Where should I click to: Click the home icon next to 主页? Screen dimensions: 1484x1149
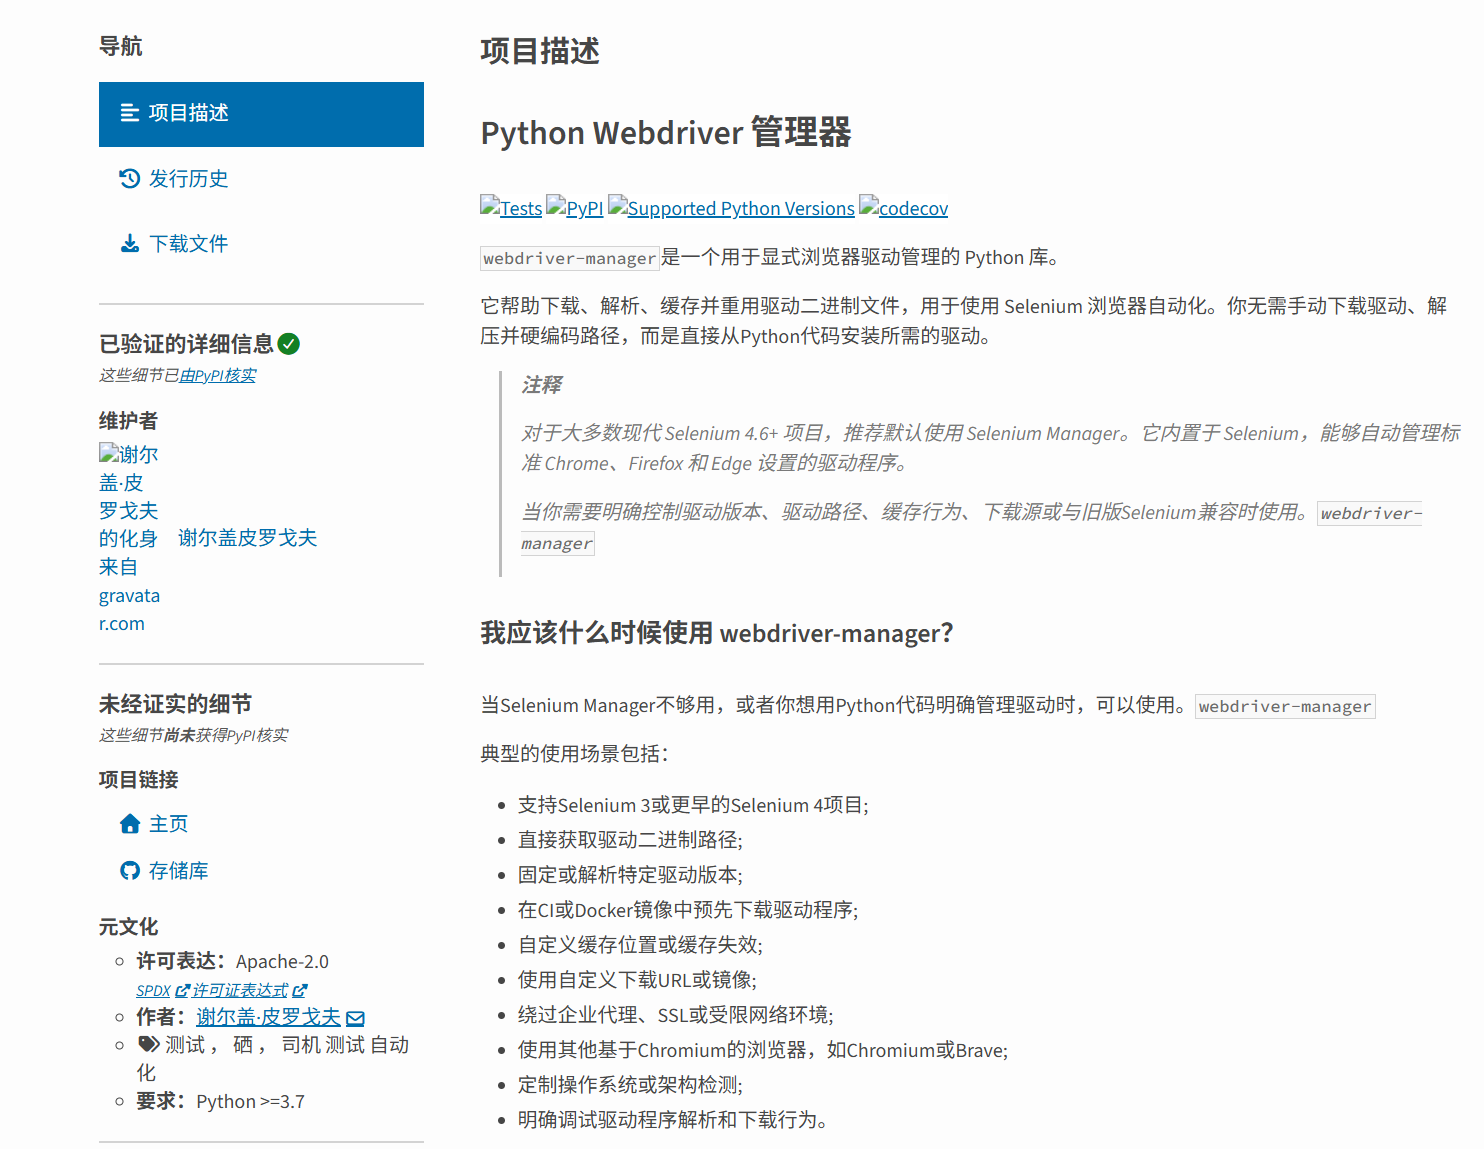tap(130, 824)
